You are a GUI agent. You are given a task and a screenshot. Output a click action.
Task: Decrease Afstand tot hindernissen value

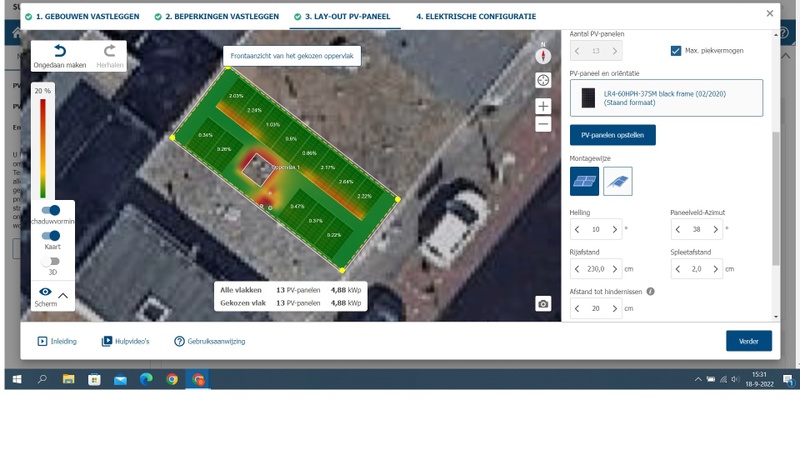(x=577, y=309)
